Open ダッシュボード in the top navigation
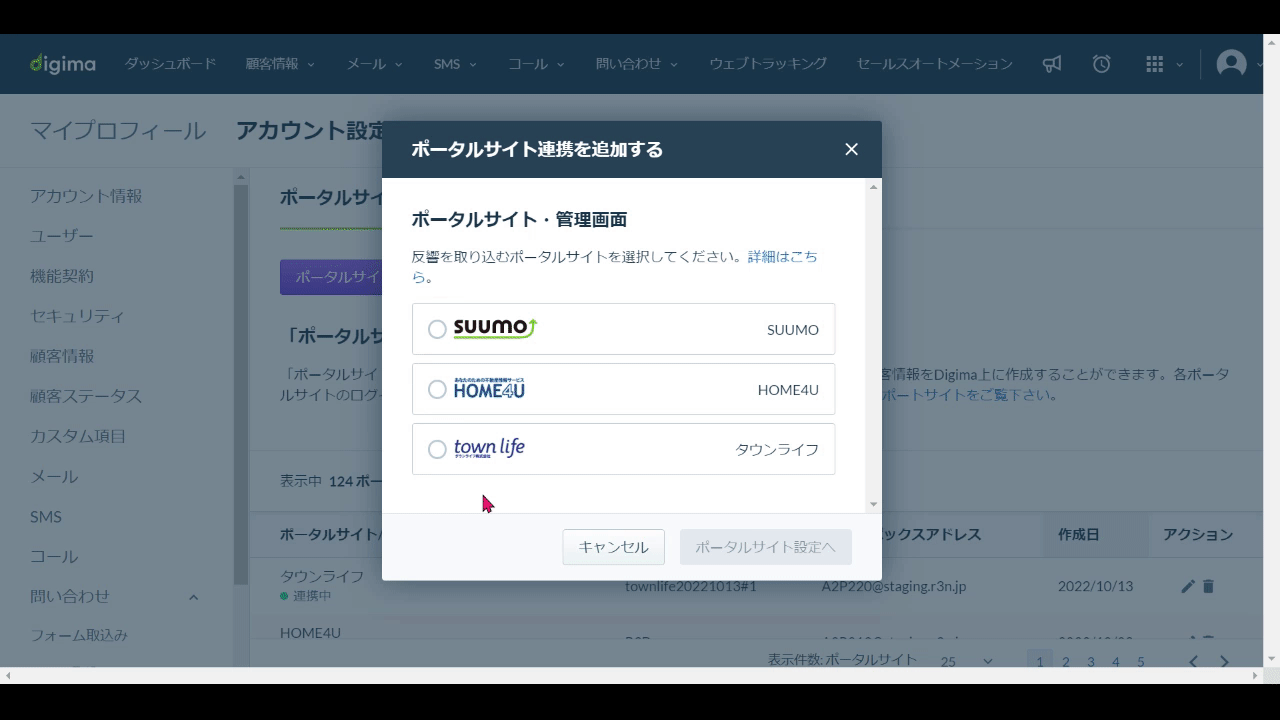The image size is (1280, 720). (170, 64)
